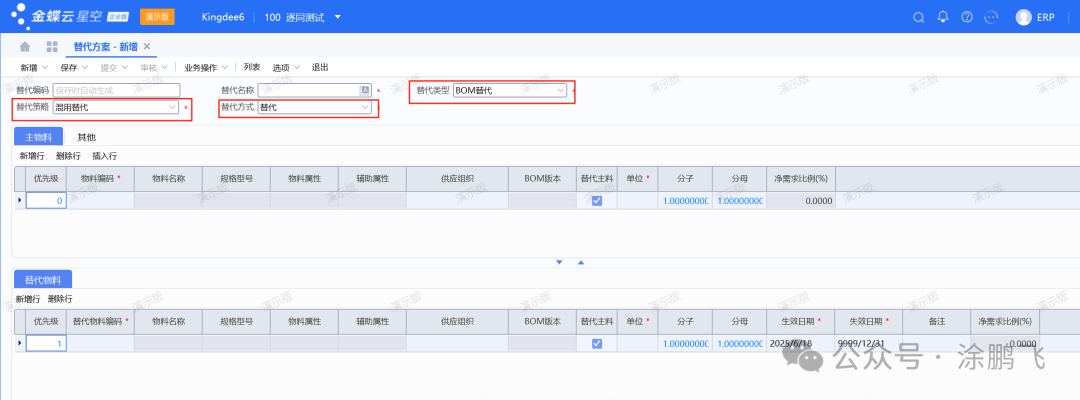The height and width of the screenshot is (400, 1080).
Task: Open the 替代类型 dropdown
Action: (560, 90)
